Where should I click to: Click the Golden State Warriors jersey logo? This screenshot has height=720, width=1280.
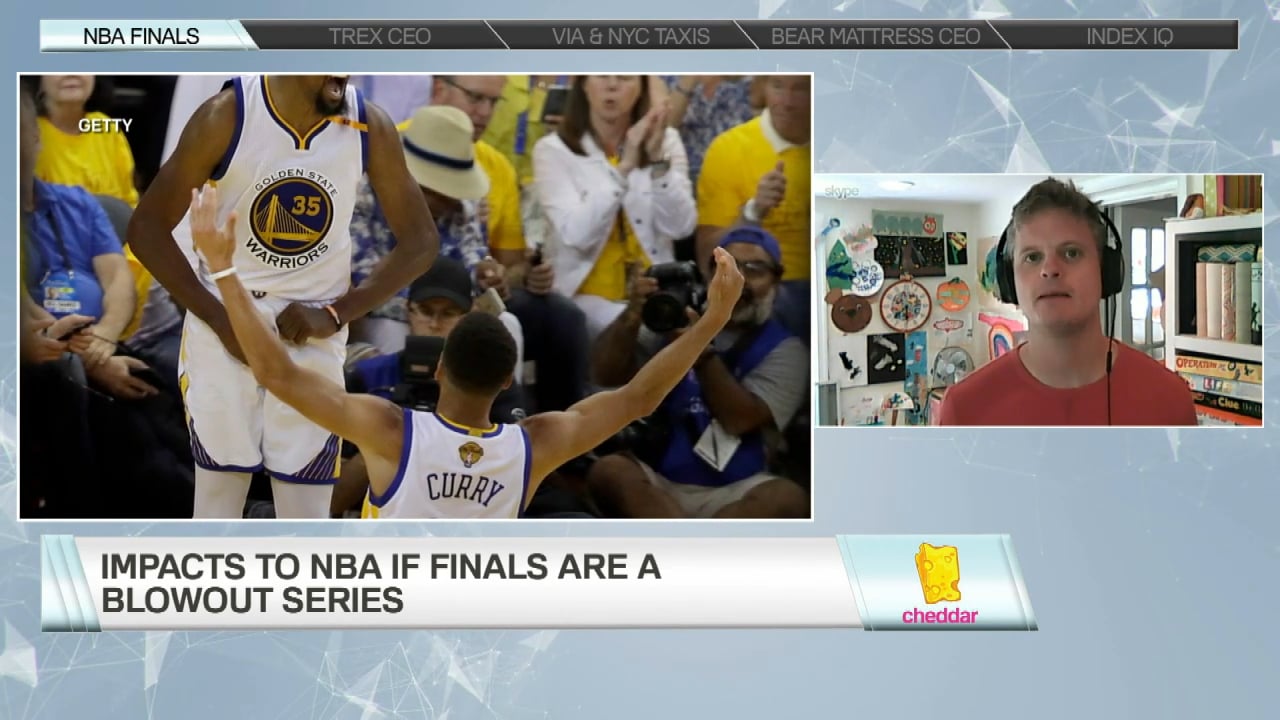[x=291, y=216]
